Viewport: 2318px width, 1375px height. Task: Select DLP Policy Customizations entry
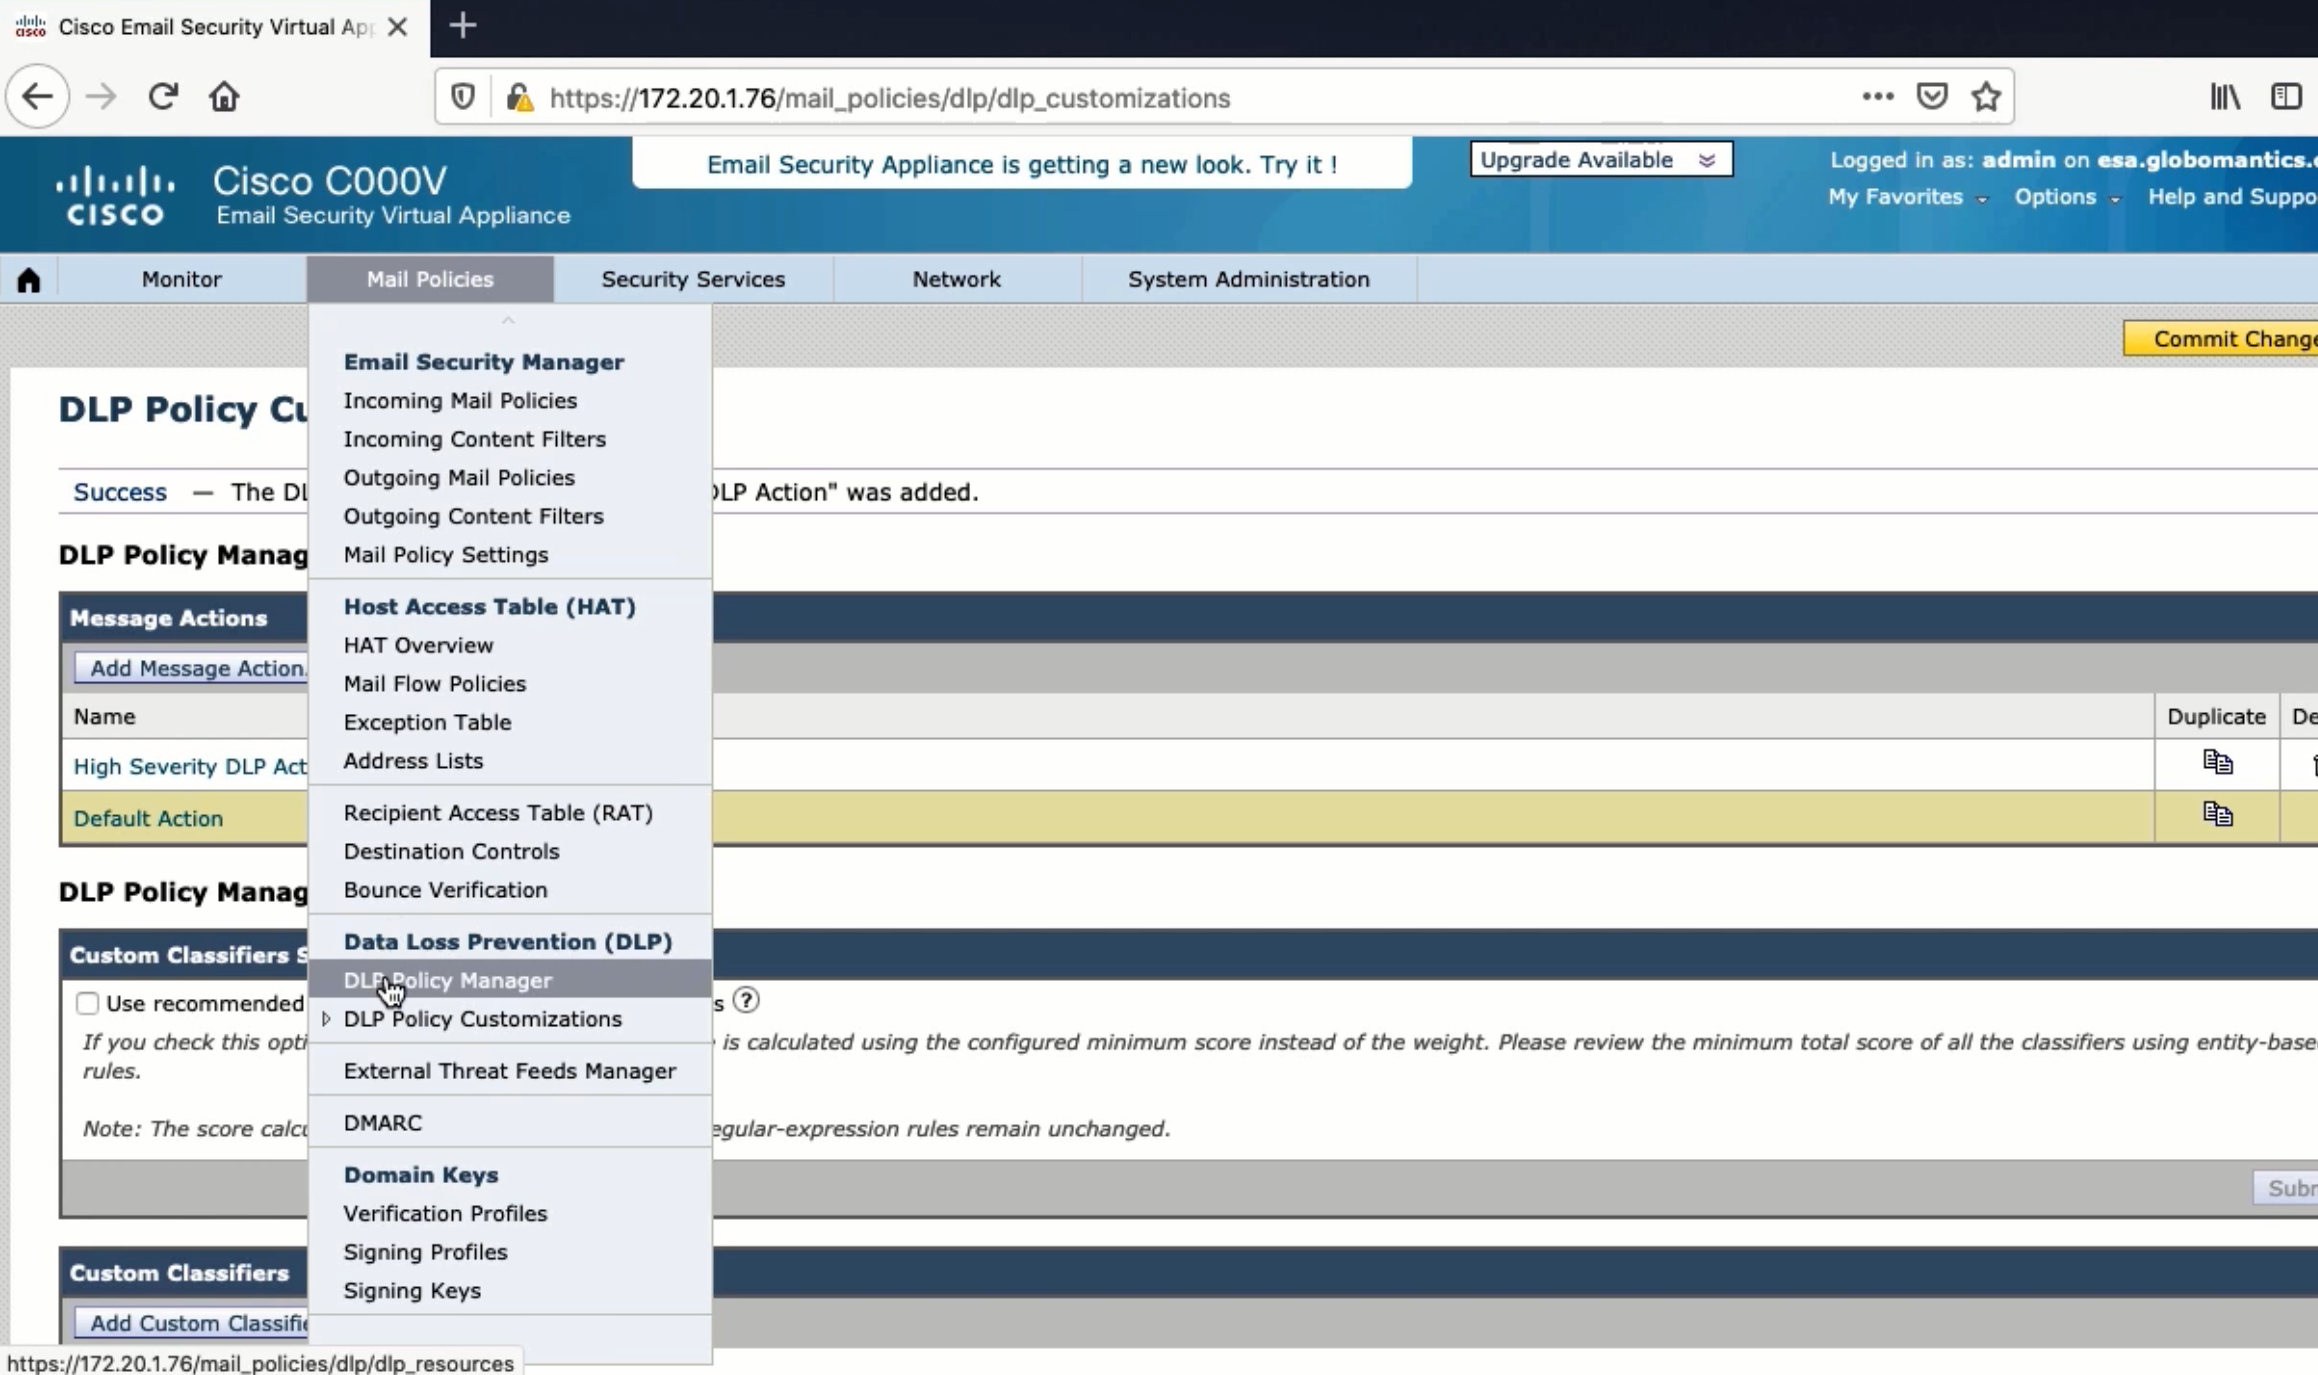tap(482, 1019)
